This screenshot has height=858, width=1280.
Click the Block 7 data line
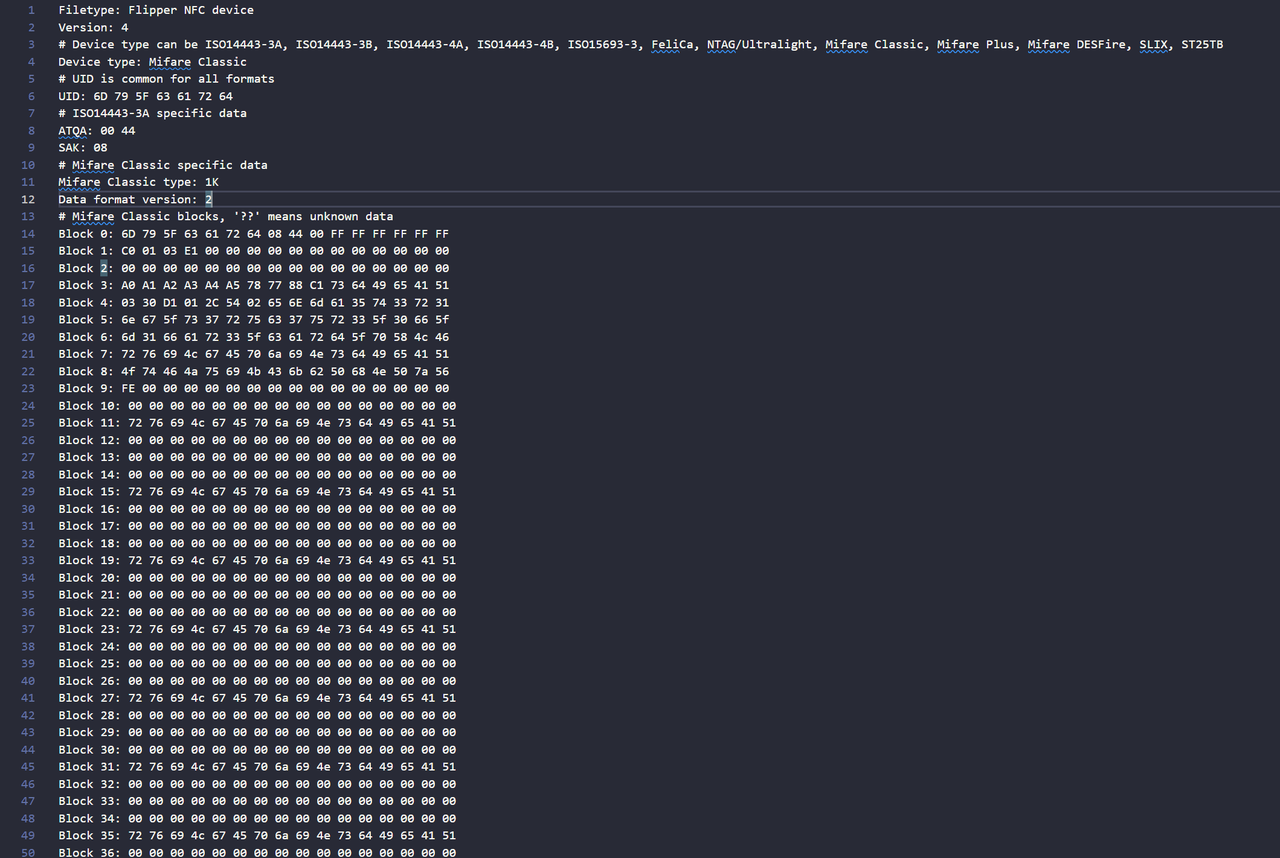[x=254, y=354]
